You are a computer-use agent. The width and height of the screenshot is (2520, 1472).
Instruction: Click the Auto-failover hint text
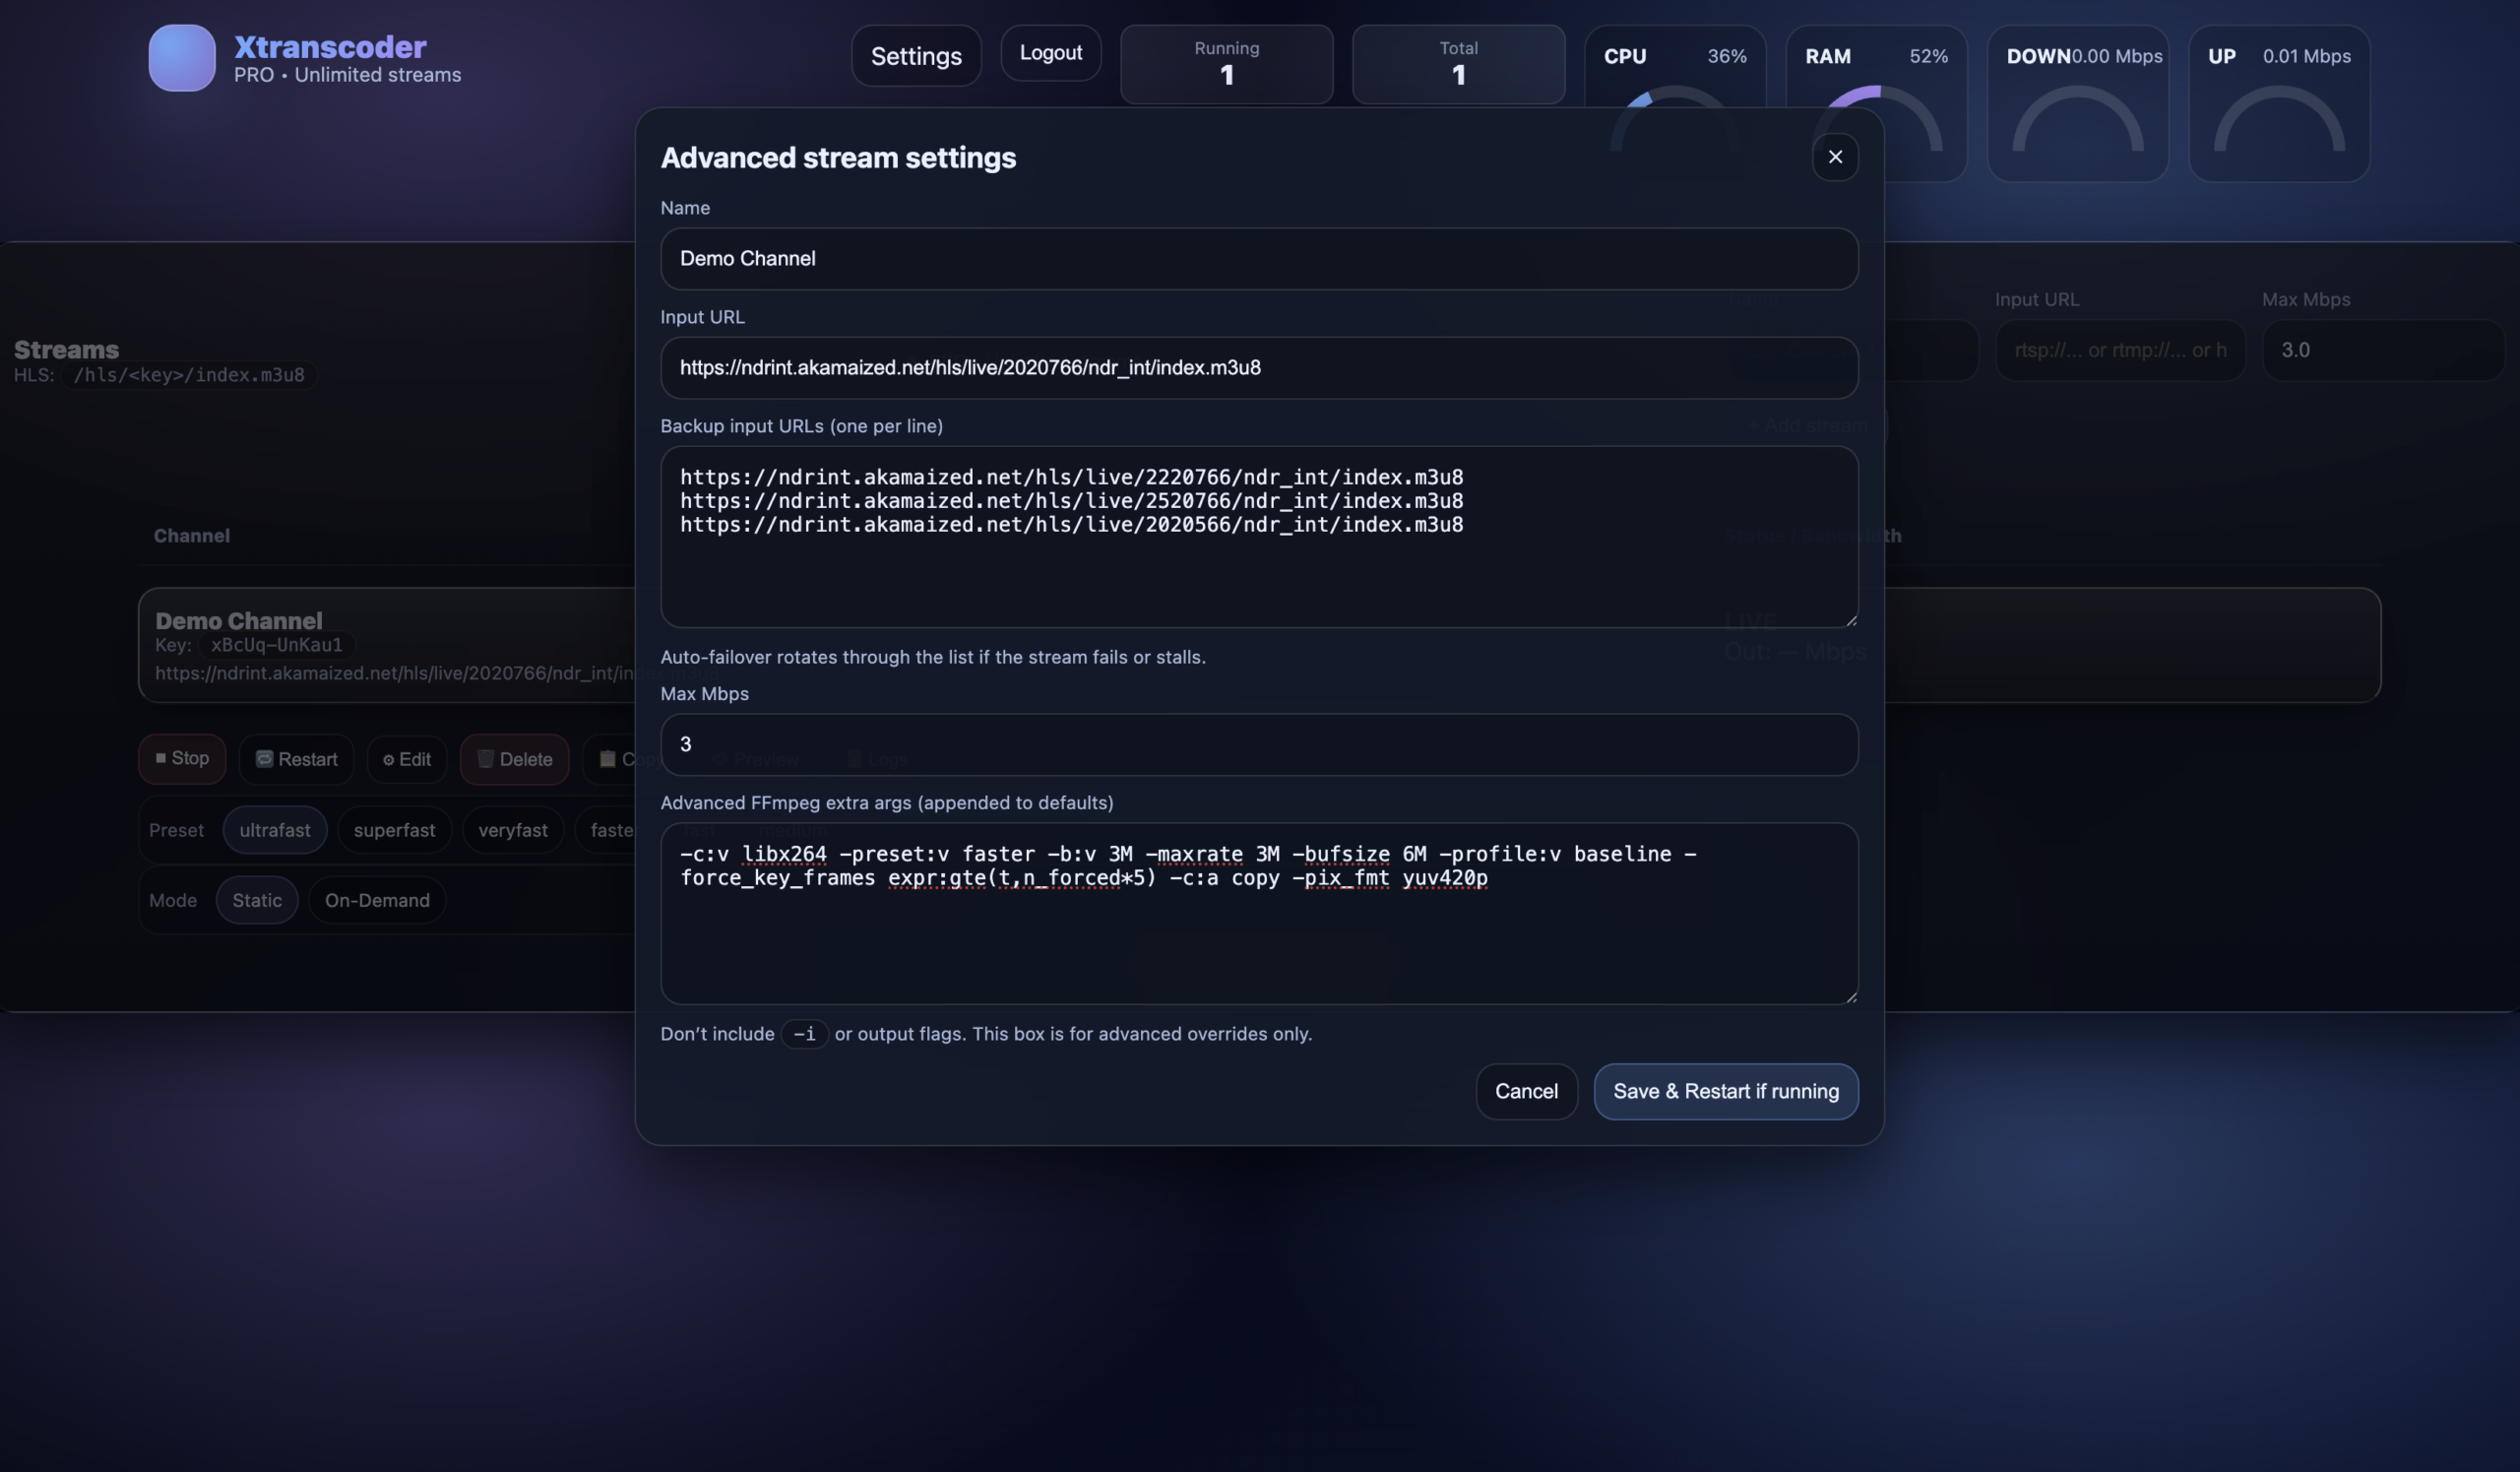pos(933,657)
